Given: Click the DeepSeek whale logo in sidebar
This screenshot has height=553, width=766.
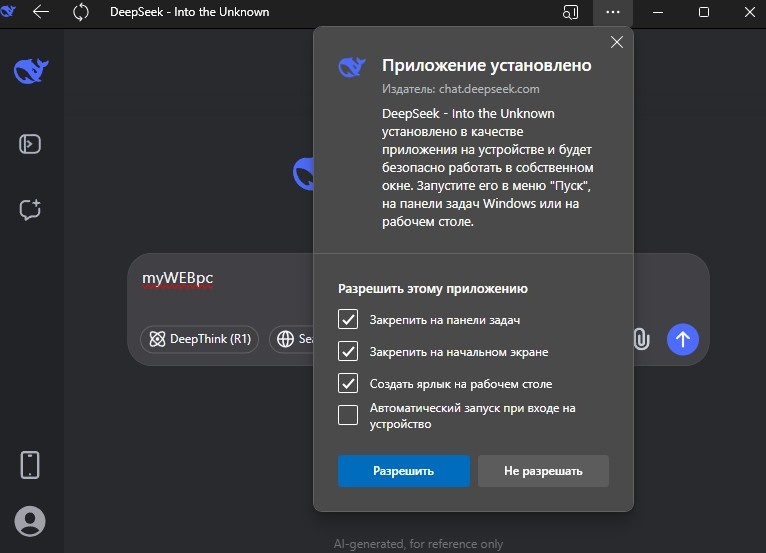Looking at the screenshot, I should click(x=31, y=71).
